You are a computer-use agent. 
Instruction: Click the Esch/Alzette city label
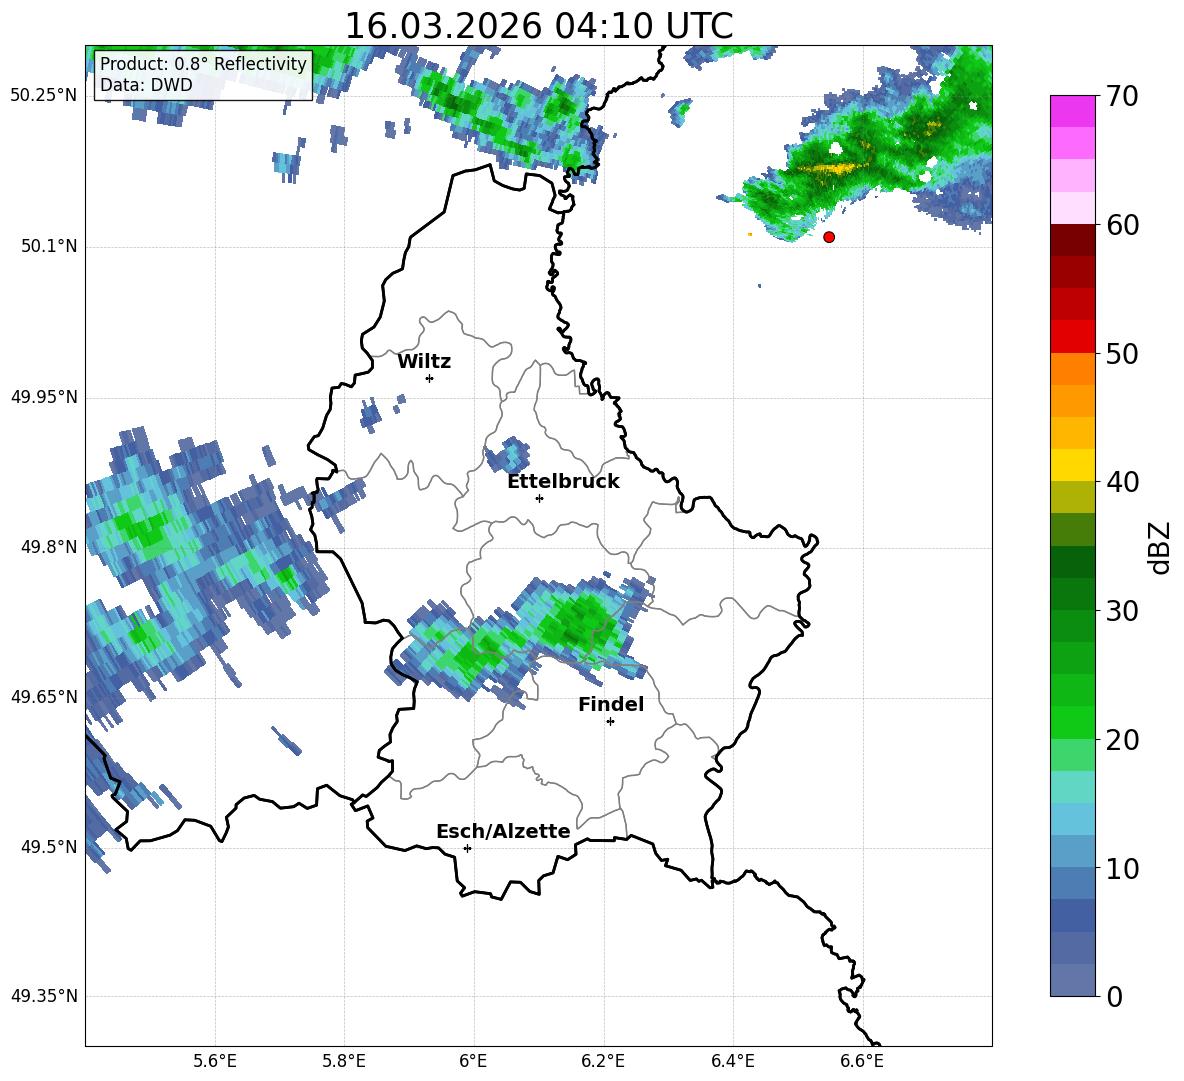[503, 832]
